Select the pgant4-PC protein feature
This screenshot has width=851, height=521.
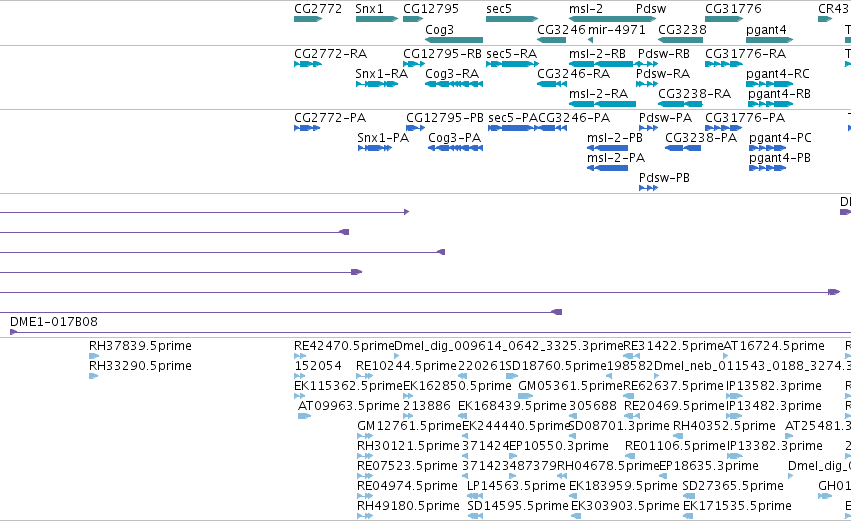tap(767, 148)
